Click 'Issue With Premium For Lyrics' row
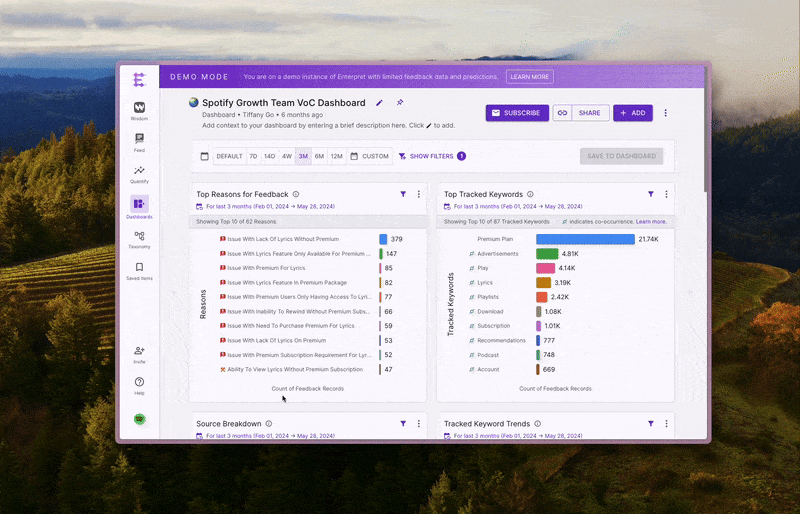 [x=266, y=268]
